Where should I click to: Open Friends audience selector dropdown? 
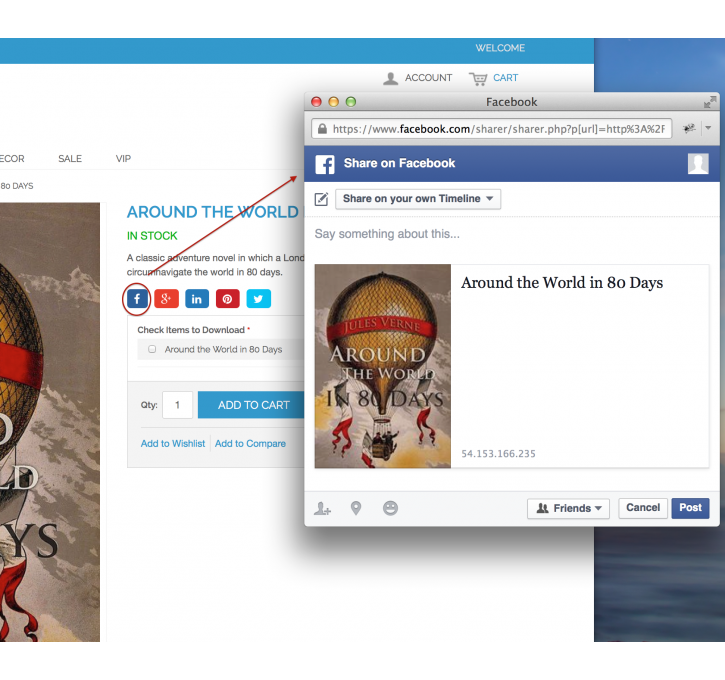(568, 508)
